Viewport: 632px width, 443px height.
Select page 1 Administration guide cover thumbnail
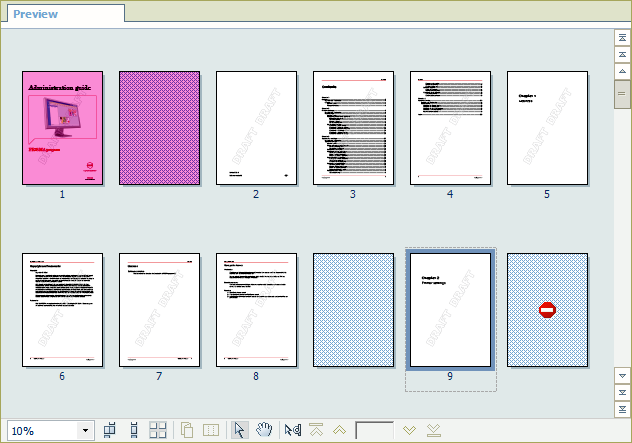click(x=62, y=128)
